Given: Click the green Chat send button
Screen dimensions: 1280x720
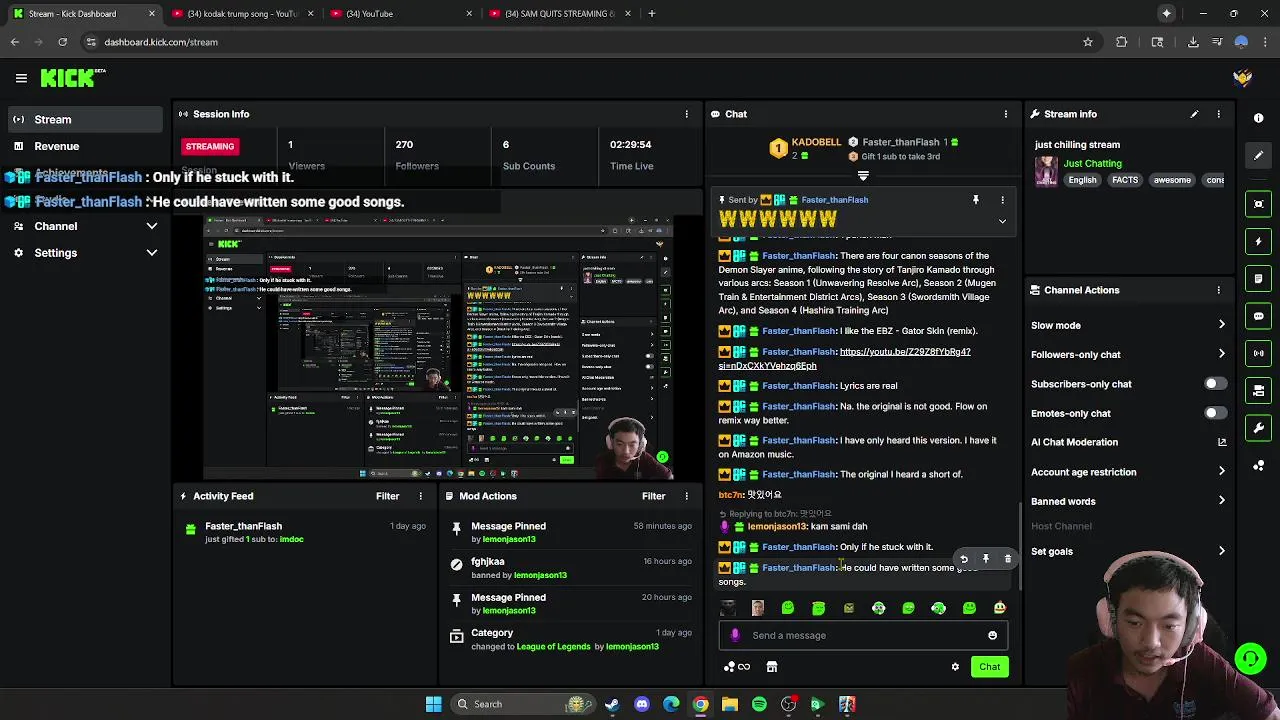Looking at the screenshot, I should pyautogui.click(x=989, y=667).
